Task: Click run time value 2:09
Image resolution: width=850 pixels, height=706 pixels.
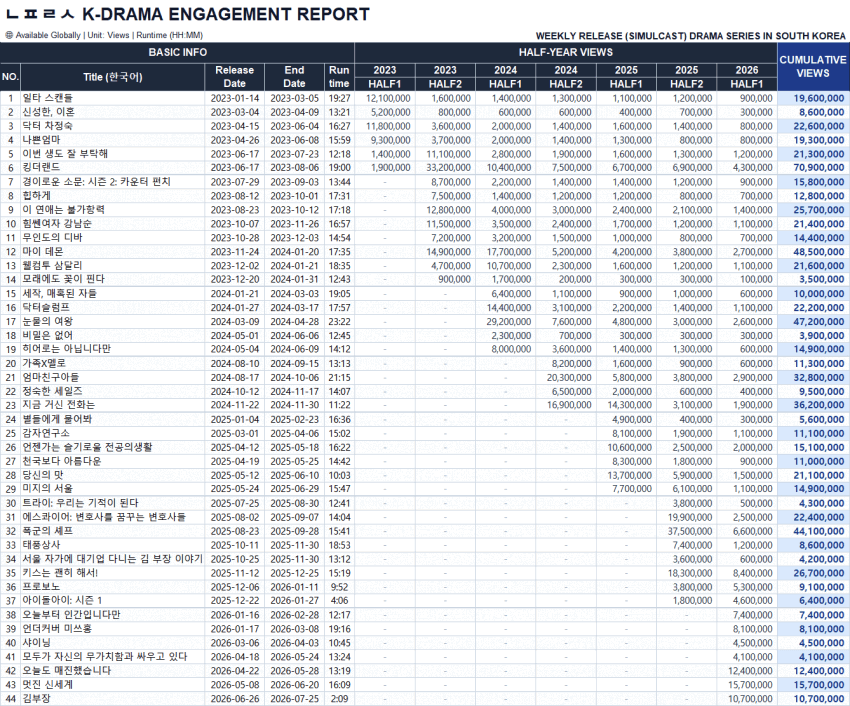Action: 339,699
